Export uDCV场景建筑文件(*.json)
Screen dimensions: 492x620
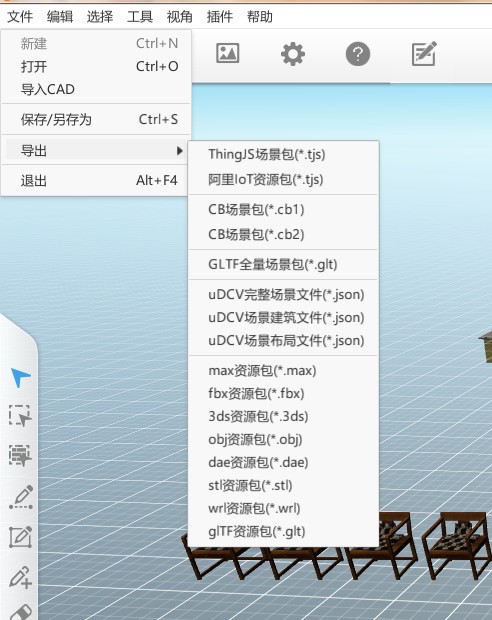pyautogui.click(x=283, y=318)
